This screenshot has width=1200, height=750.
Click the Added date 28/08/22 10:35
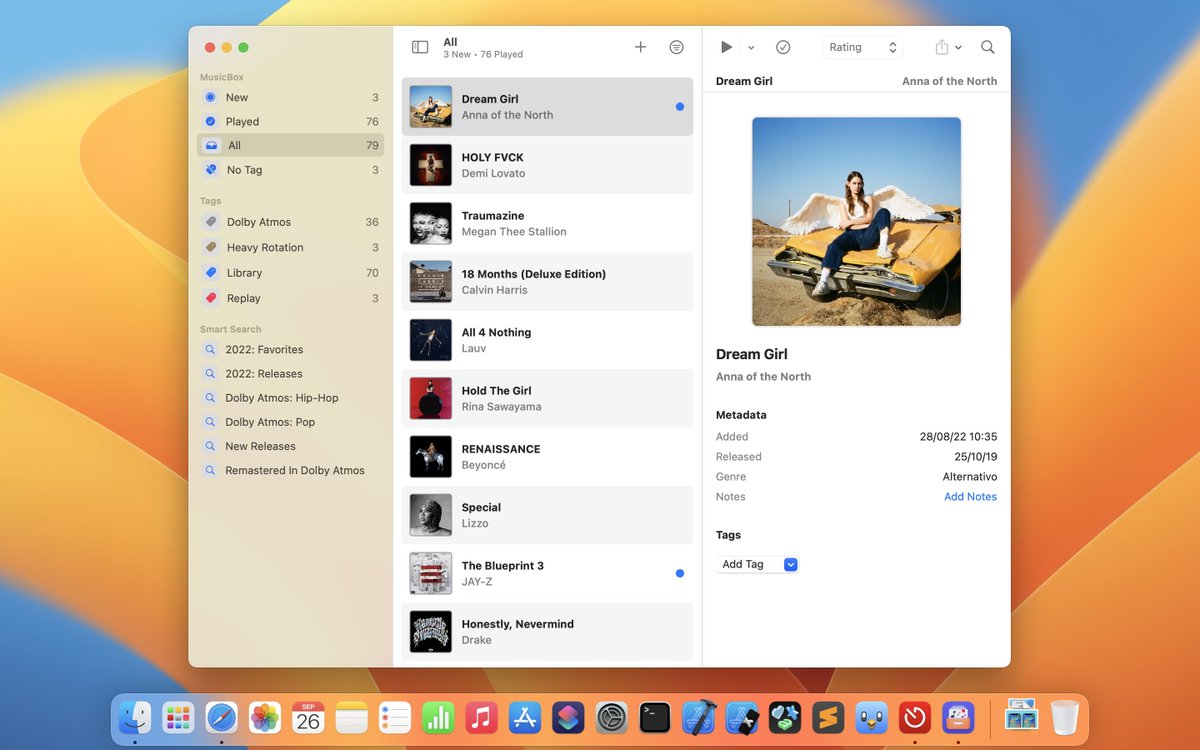coord(958,436)
